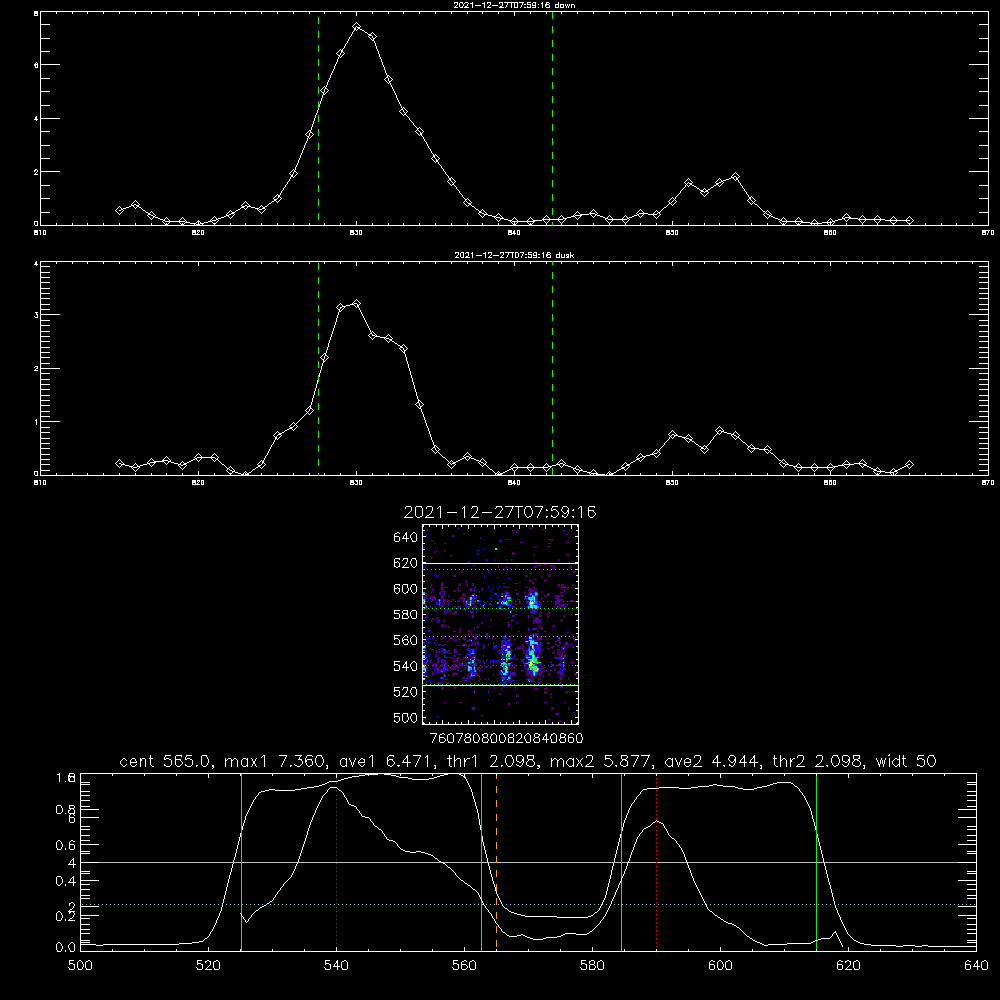
Task: Click the "3" label on dusk plot y-axis
Action: 36,316
